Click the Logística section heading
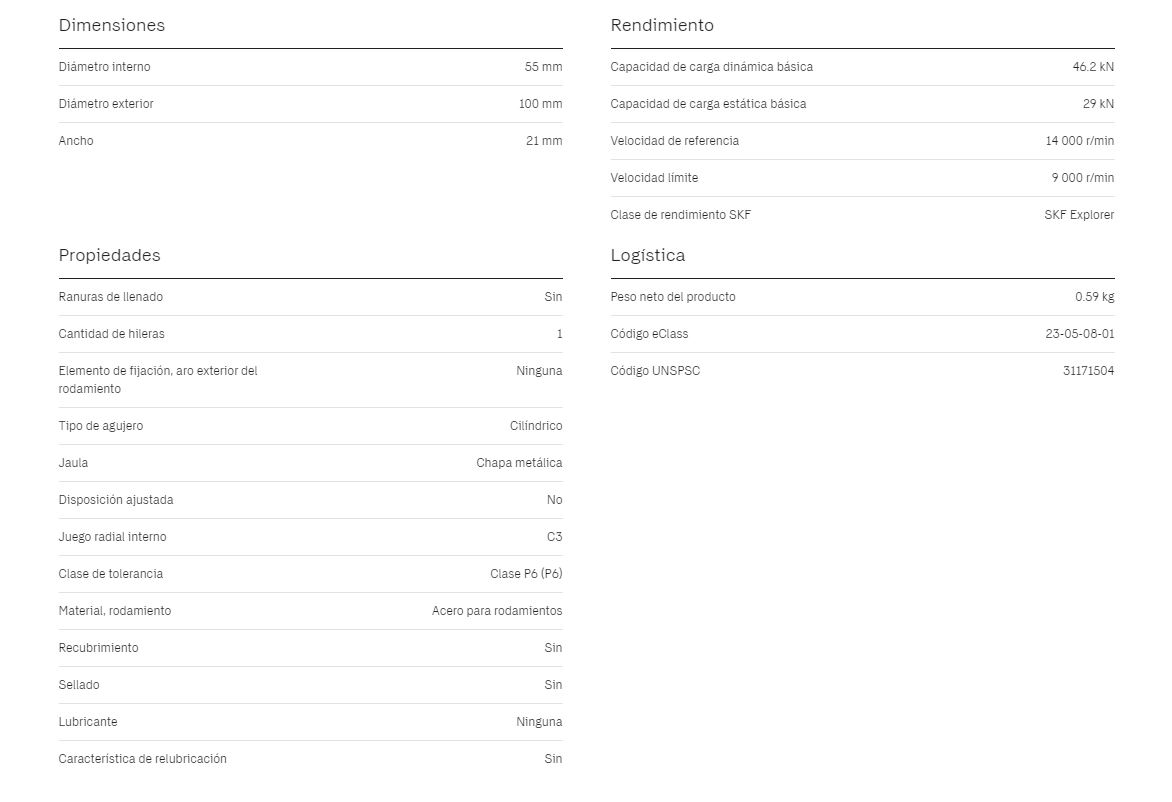The height and width of the screenshot is (802, 1172). (647, 256)
